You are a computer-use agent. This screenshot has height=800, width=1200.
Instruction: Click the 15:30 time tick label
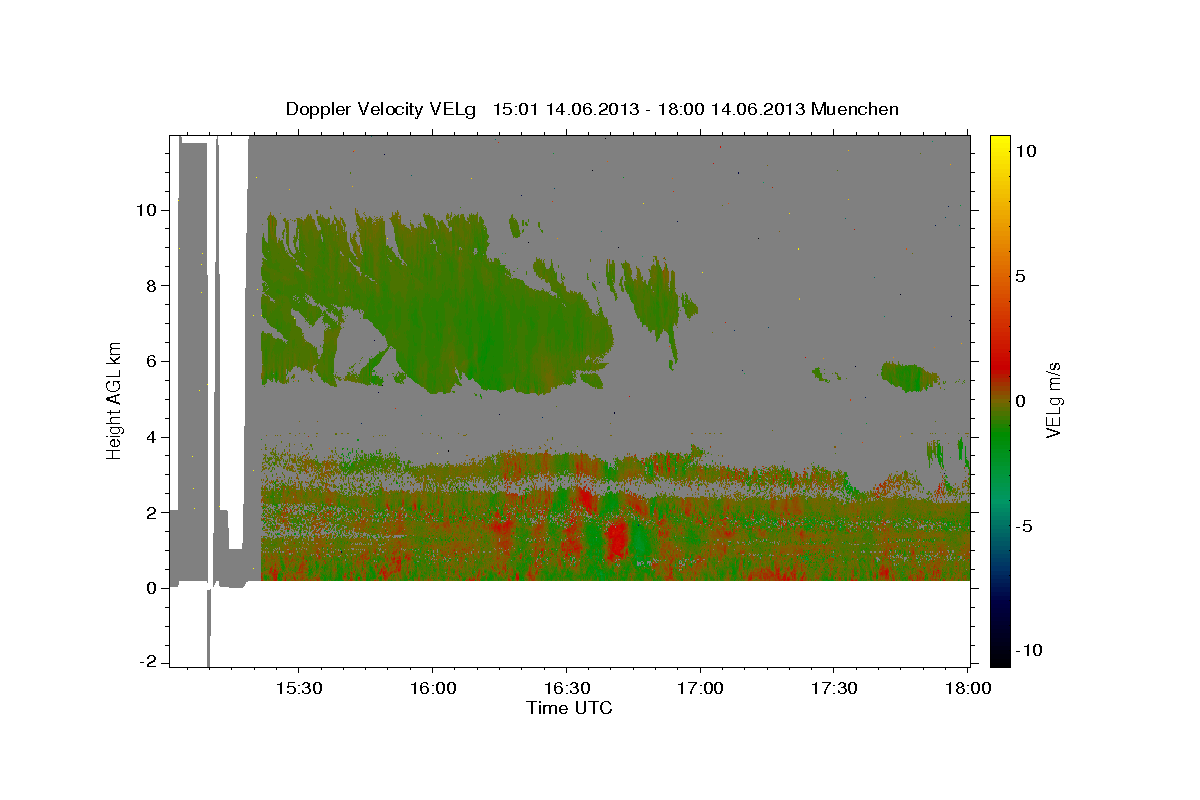298,689
